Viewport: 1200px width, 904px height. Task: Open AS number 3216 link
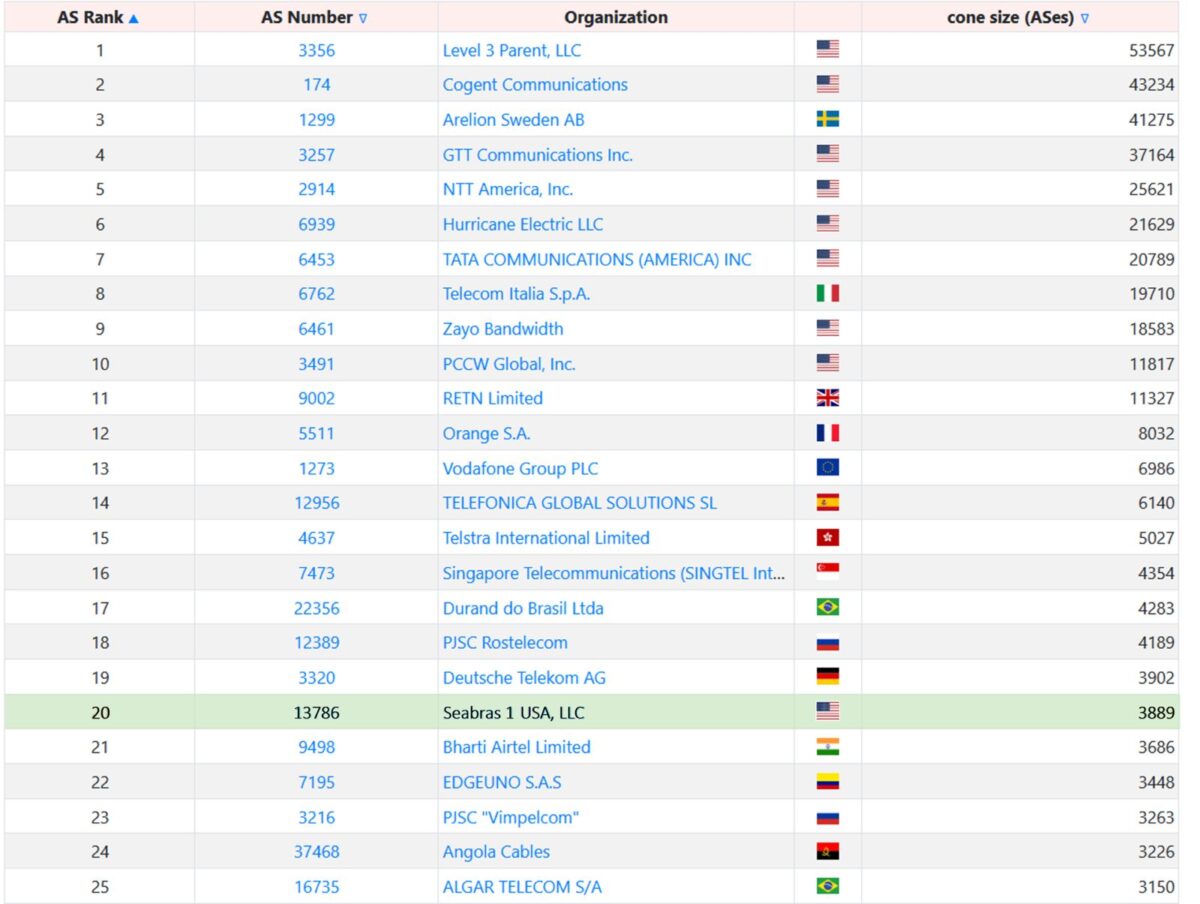pyautogui.click(x=316, y=817)
